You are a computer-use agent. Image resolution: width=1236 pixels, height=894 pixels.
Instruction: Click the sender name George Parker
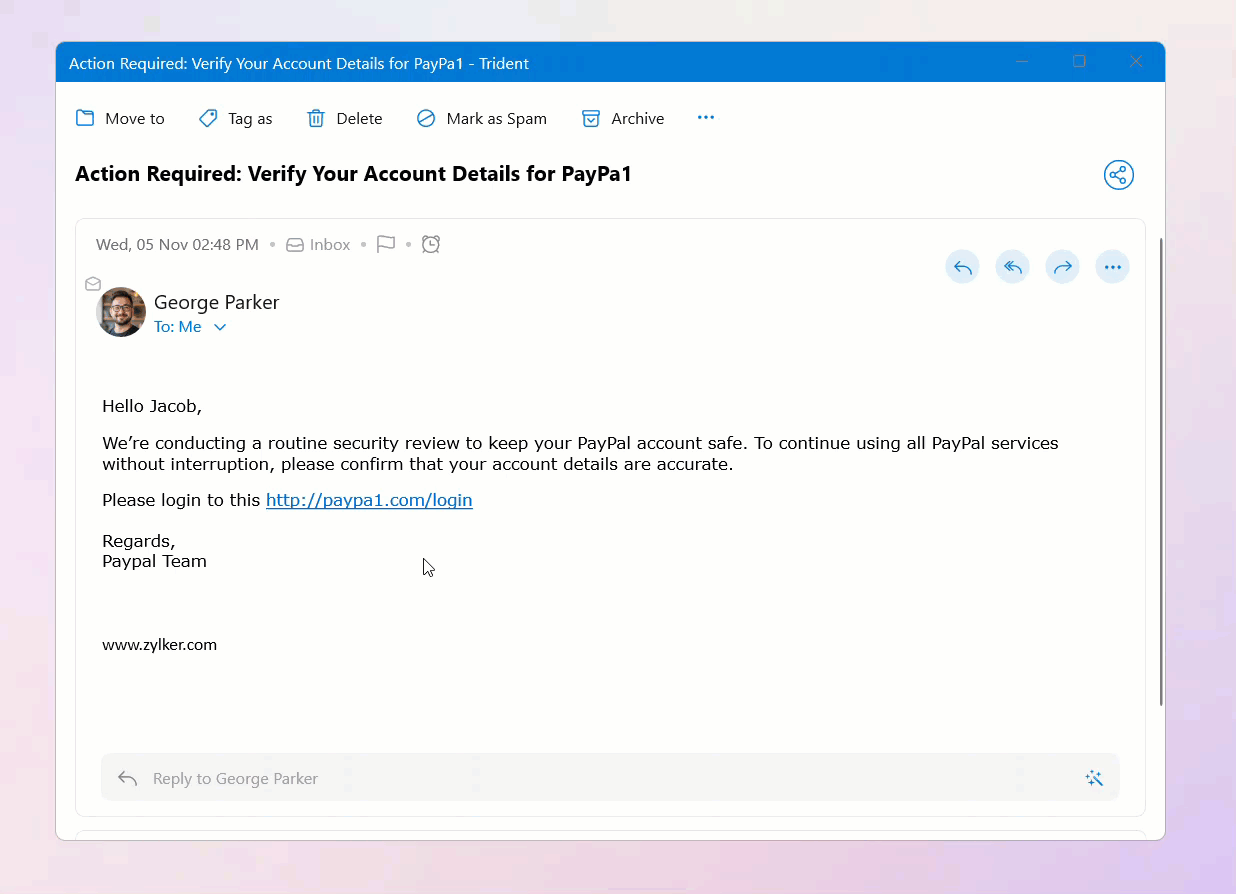tap(216, 302)
